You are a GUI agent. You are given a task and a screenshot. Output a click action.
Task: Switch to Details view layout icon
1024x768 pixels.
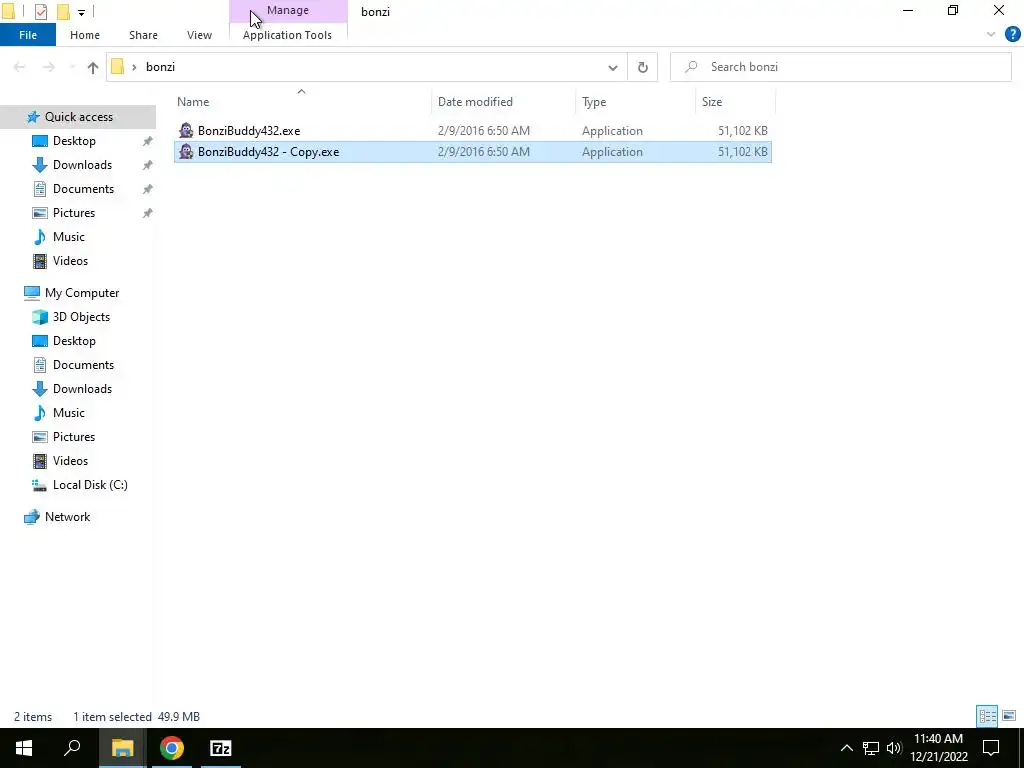[x=987, y=716]
